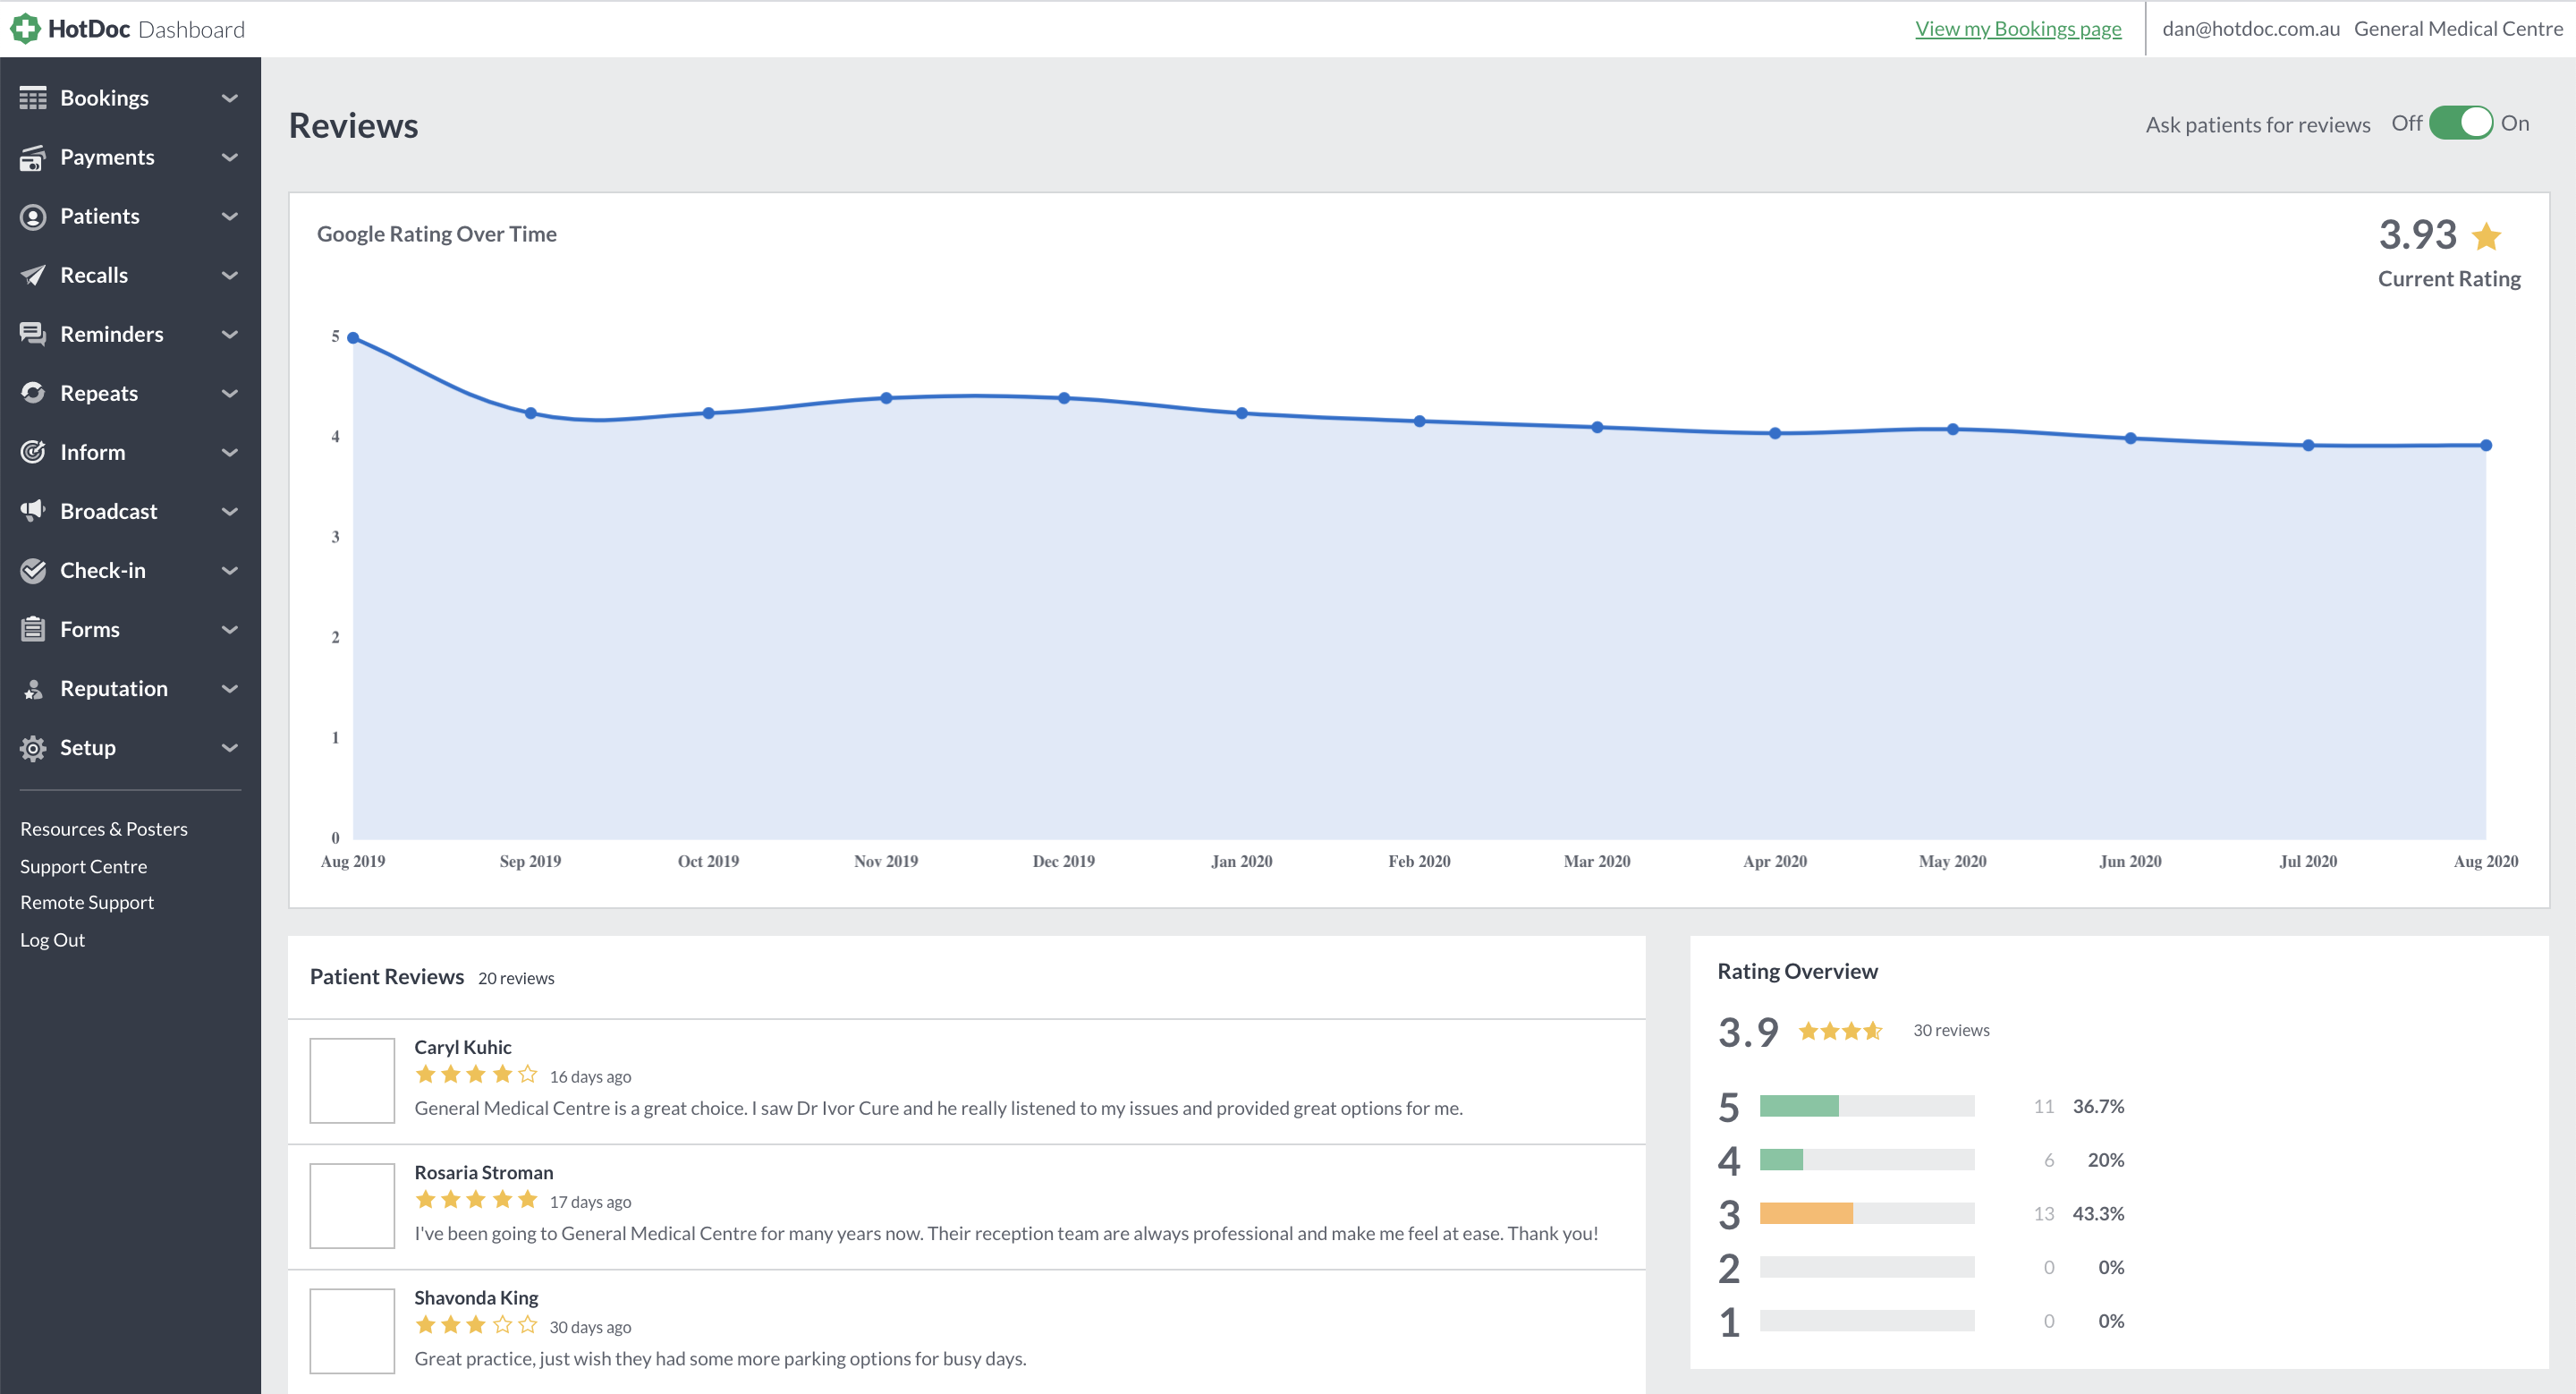Click Caryl Kuhic's star rating
Screen dimensions: 2576x1394
coord(476,1075)
